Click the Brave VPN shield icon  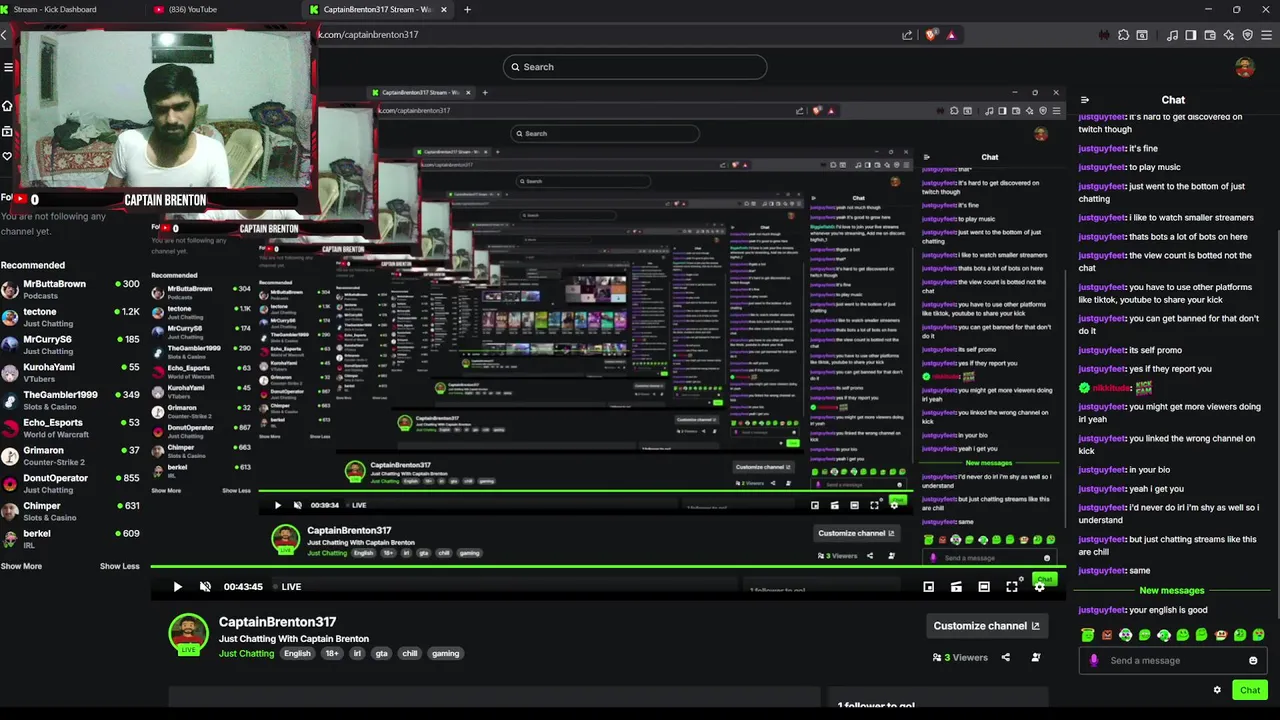point(1248,35)
